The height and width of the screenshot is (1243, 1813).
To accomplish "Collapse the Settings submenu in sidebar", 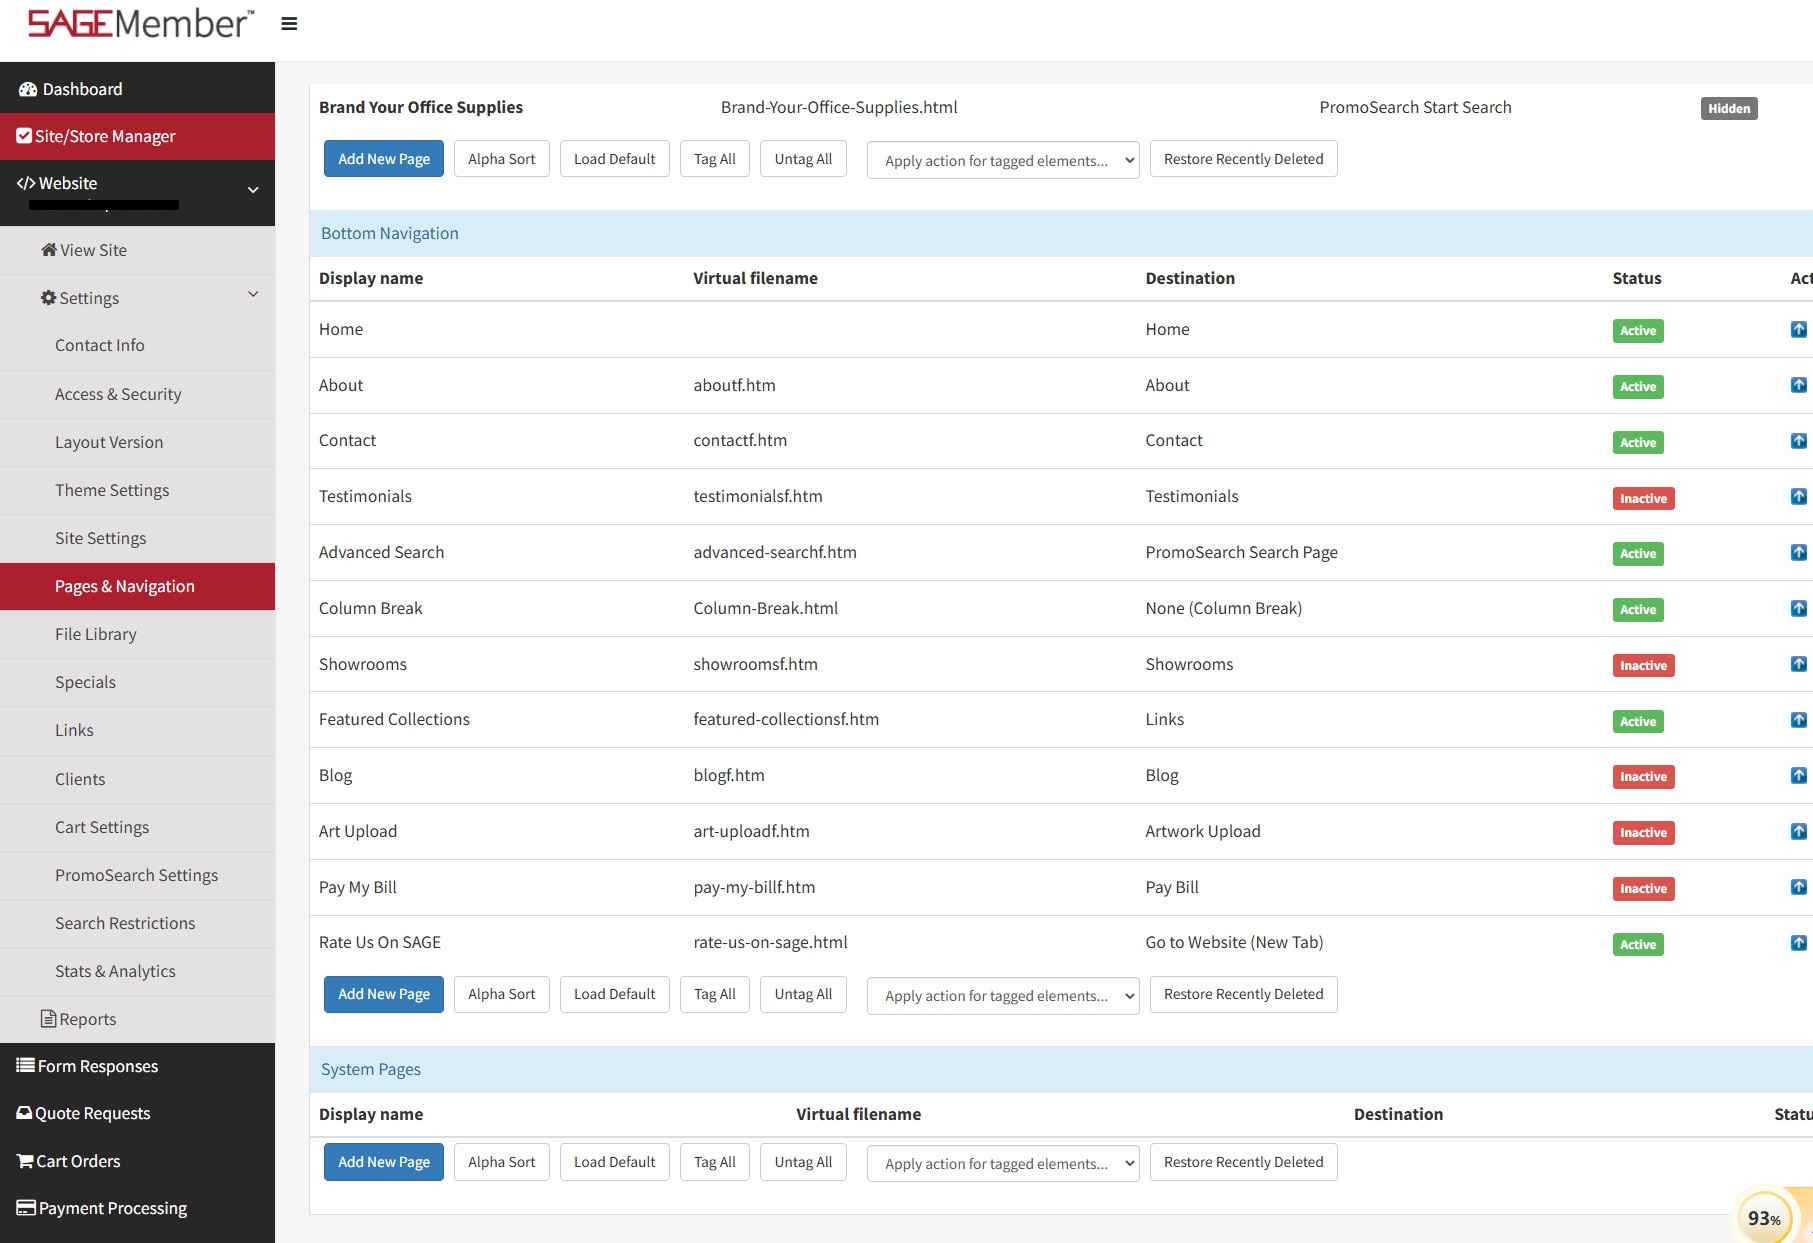I will pyautogui.click(x=253, y=294).
